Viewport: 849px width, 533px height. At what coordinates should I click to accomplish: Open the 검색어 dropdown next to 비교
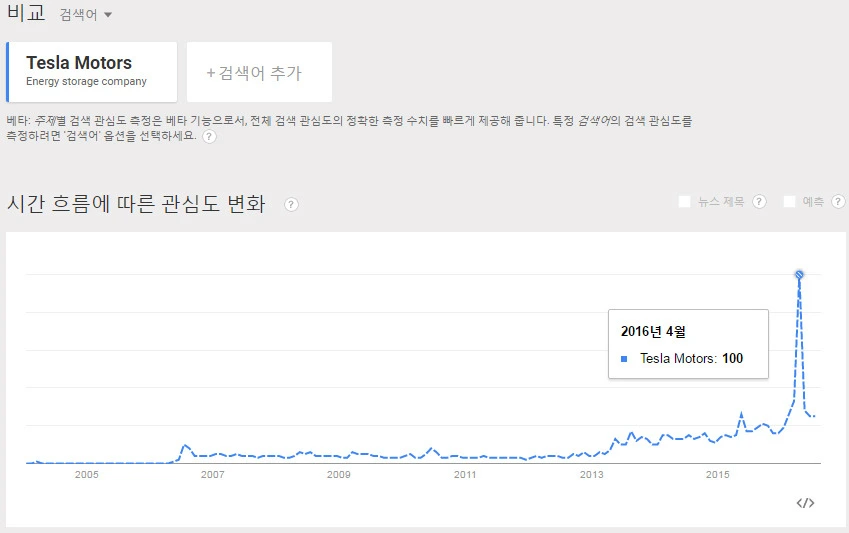86,15
